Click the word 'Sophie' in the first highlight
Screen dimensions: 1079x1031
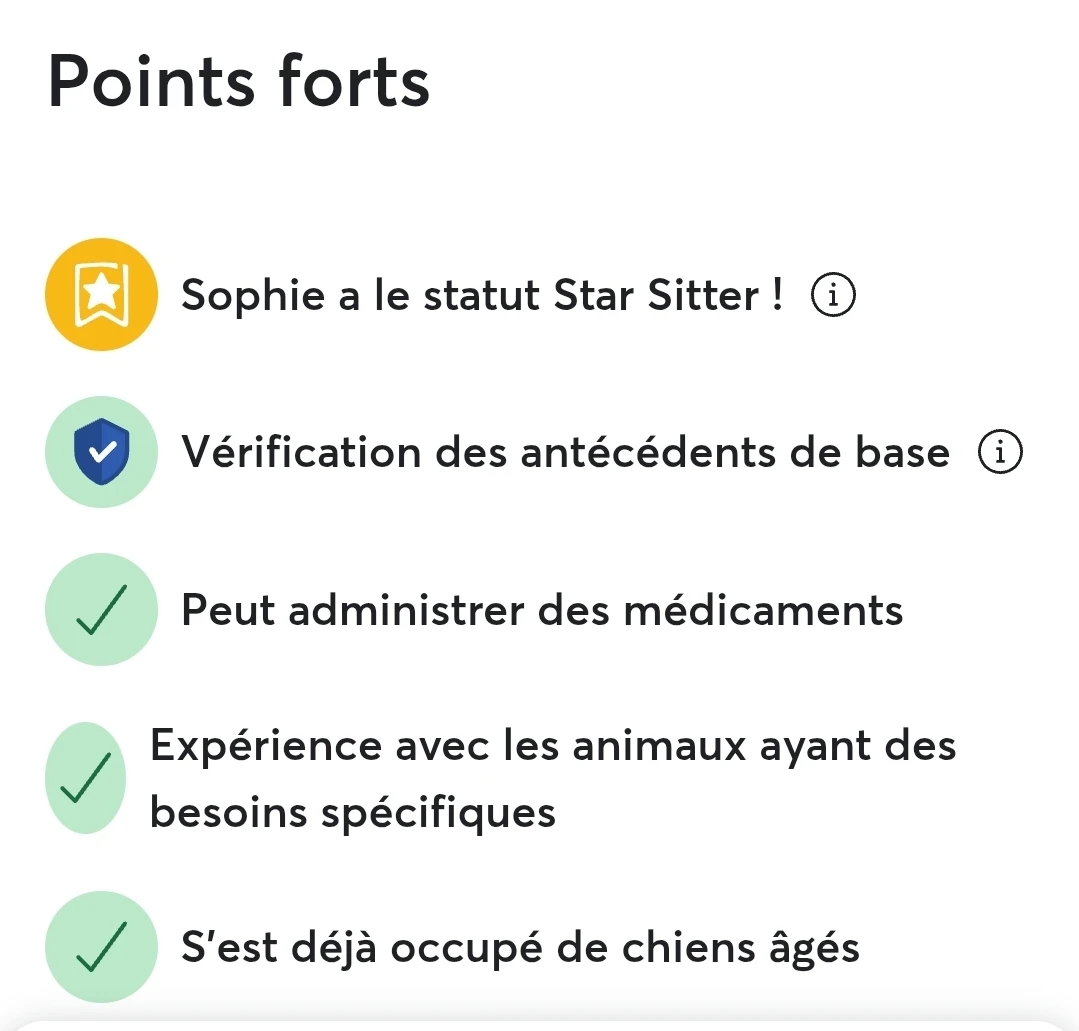[x=253, y=295]
